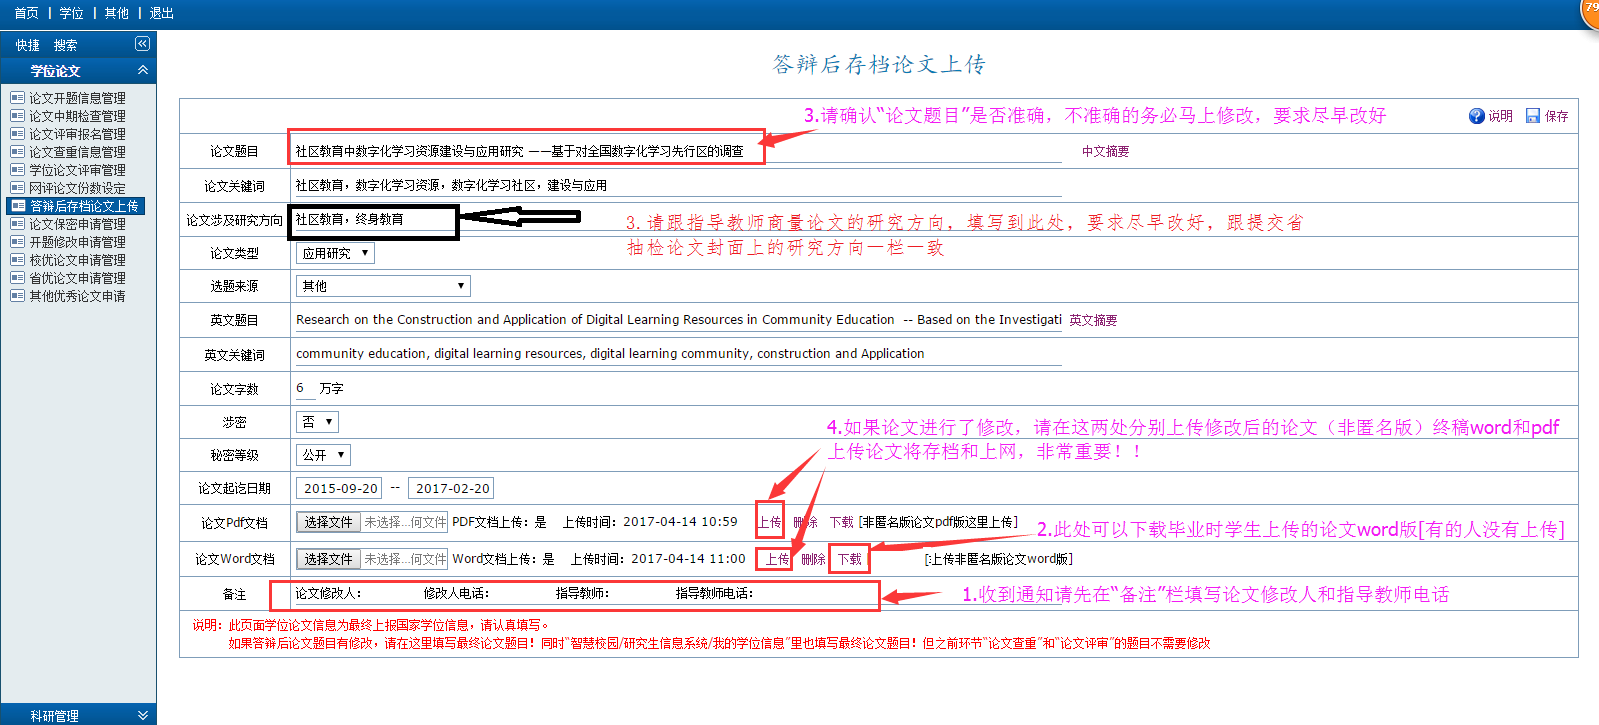This screenshot has width=1599, height=725.
Task: Collapse the 学位论文 section chevron
Action: (143, 70)
